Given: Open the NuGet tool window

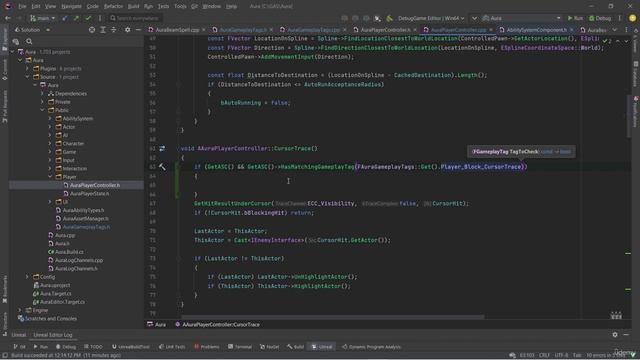Looking at the screenshot, I should (x=269, y=347).
